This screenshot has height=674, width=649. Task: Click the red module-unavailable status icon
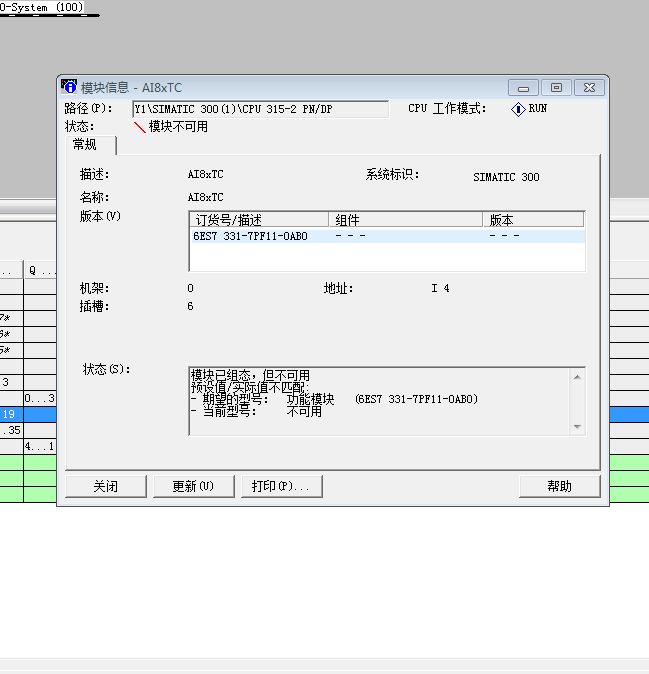[140, 127]
